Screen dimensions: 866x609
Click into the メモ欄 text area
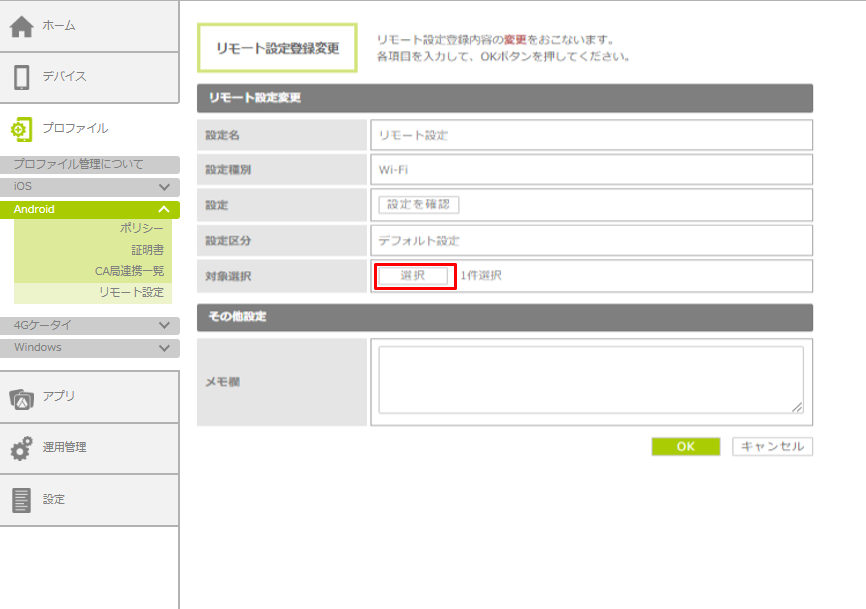click(590, 380)
